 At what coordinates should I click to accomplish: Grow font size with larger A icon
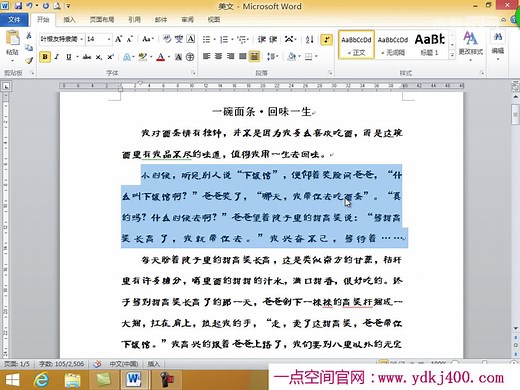(x=118, y=39)
